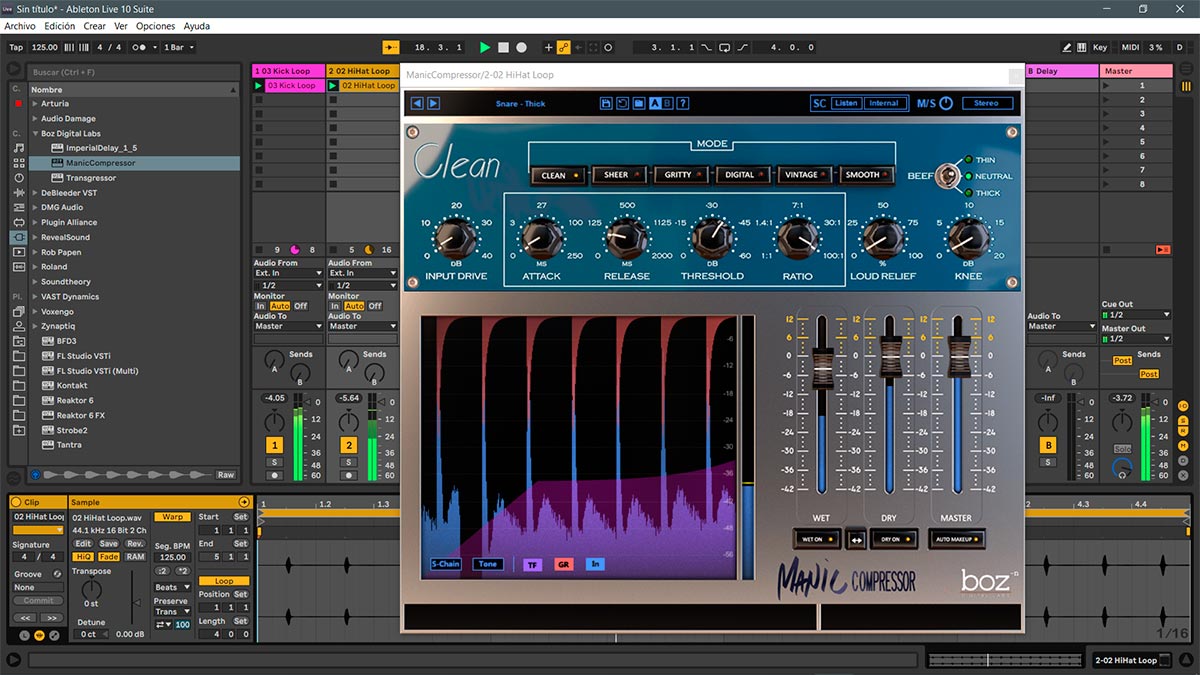Toggle the metronome icon next to time signature
This screenshot has width=1200, height=675.
pyautogui.click(x=143, y=47)
